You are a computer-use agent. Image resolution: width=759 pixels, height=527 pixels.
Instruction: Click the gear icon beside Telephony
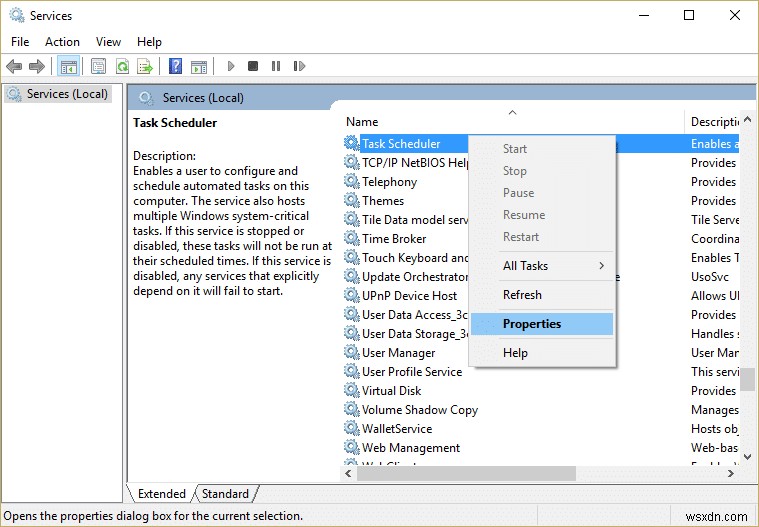(x=351, y=181)
